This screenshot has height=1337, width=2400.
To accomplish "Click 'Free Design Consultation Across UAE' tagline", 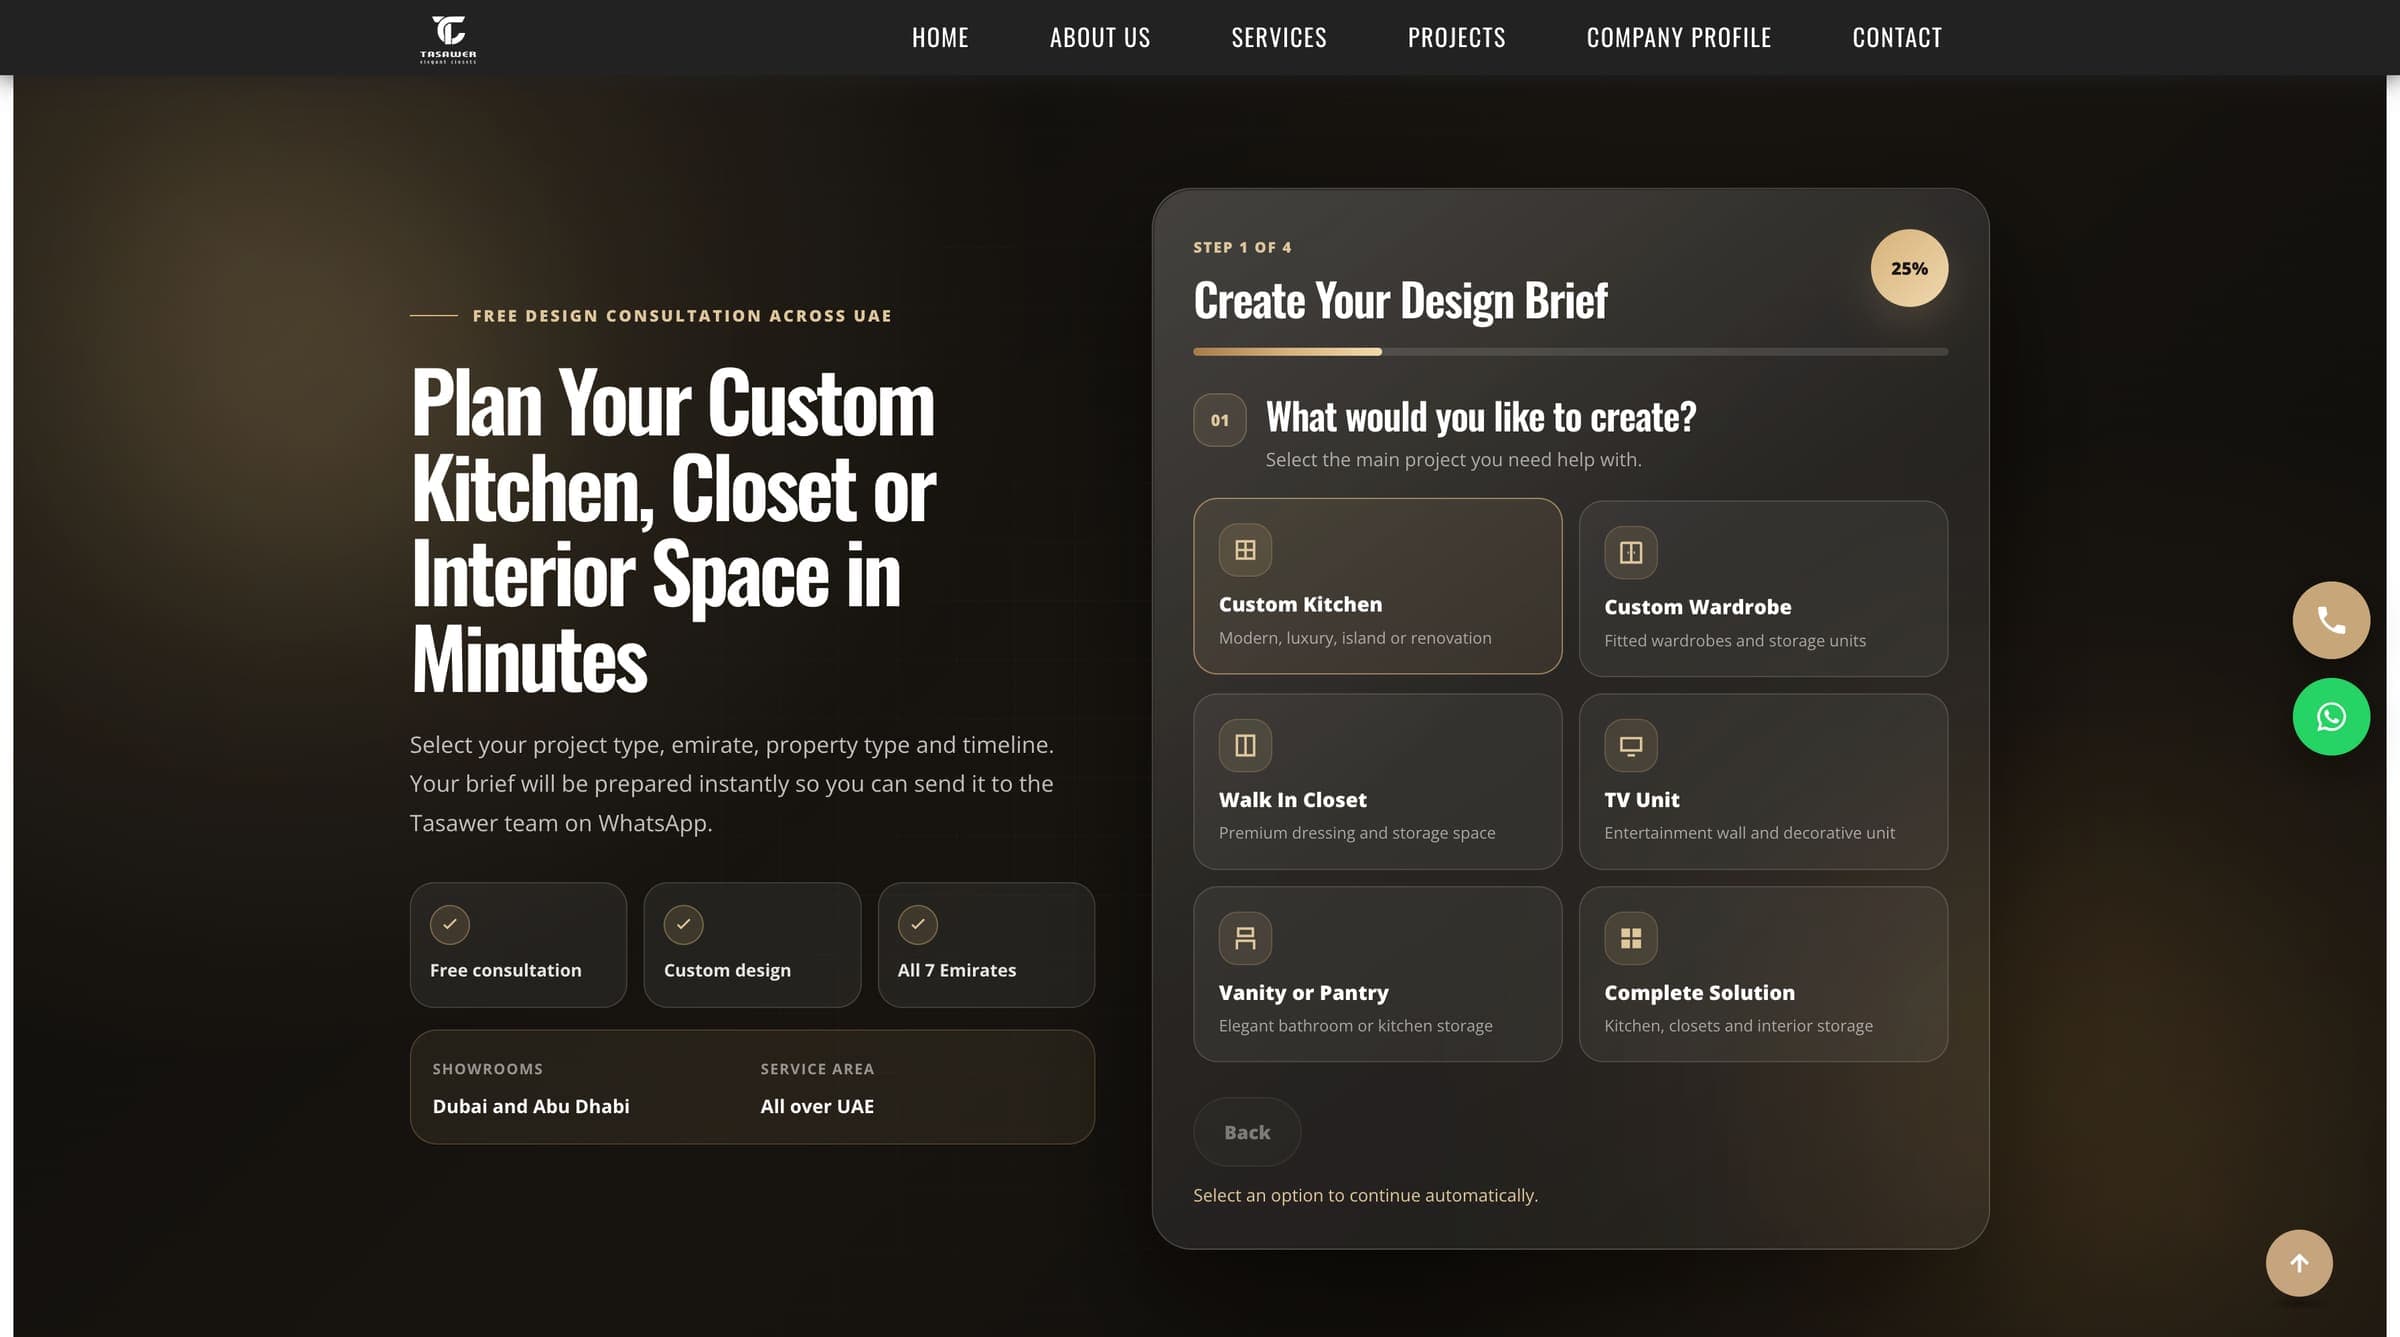I will (681, 316).
